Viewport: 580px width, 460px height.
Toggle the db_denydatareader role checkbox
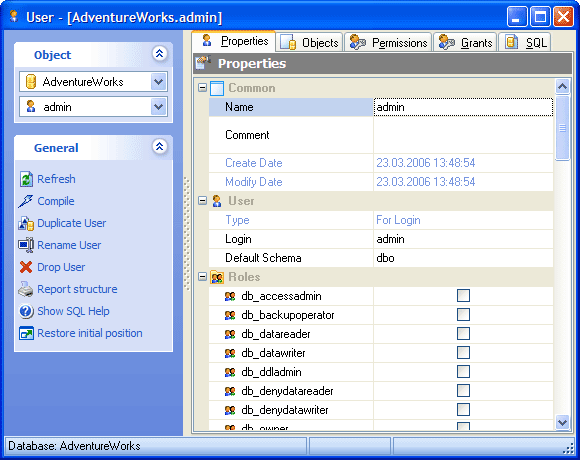[463, 390]
